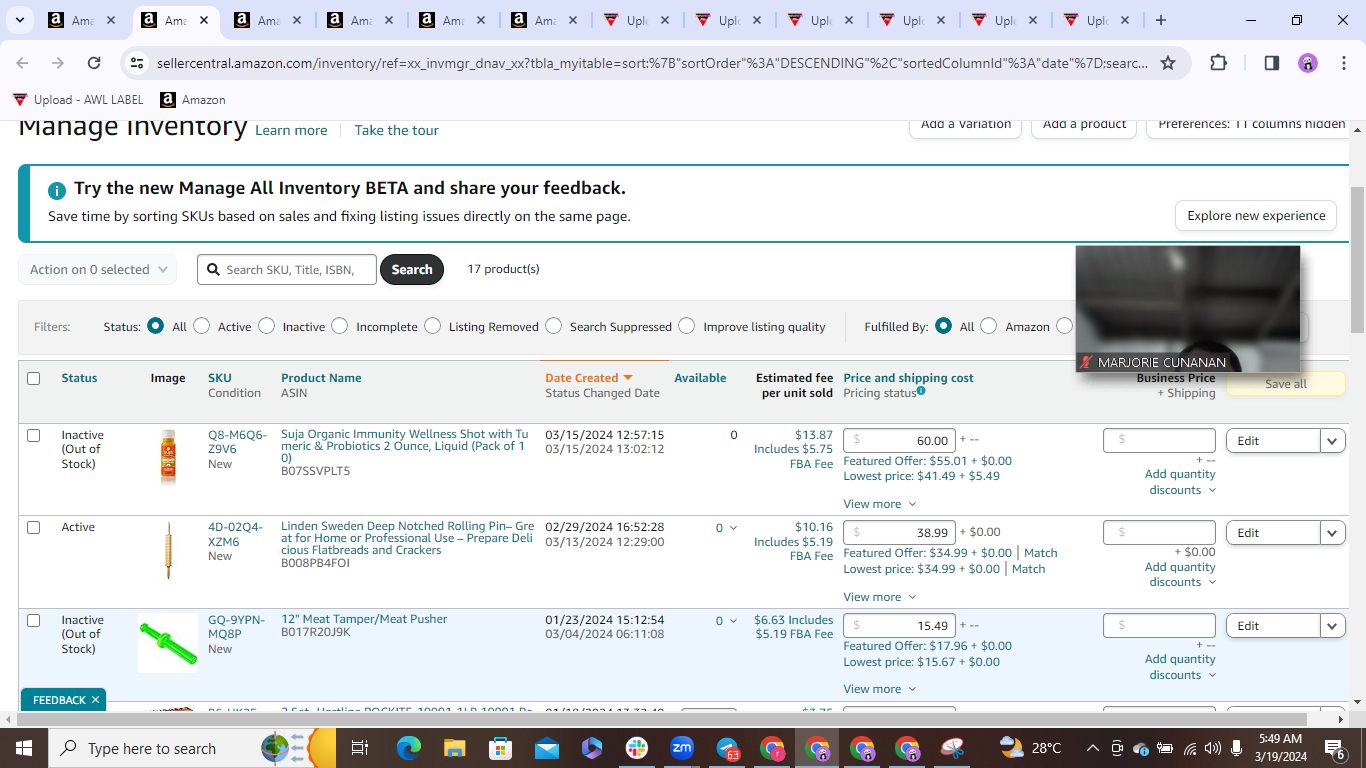Filter Fulfilled By Amazon

point(989,326)
